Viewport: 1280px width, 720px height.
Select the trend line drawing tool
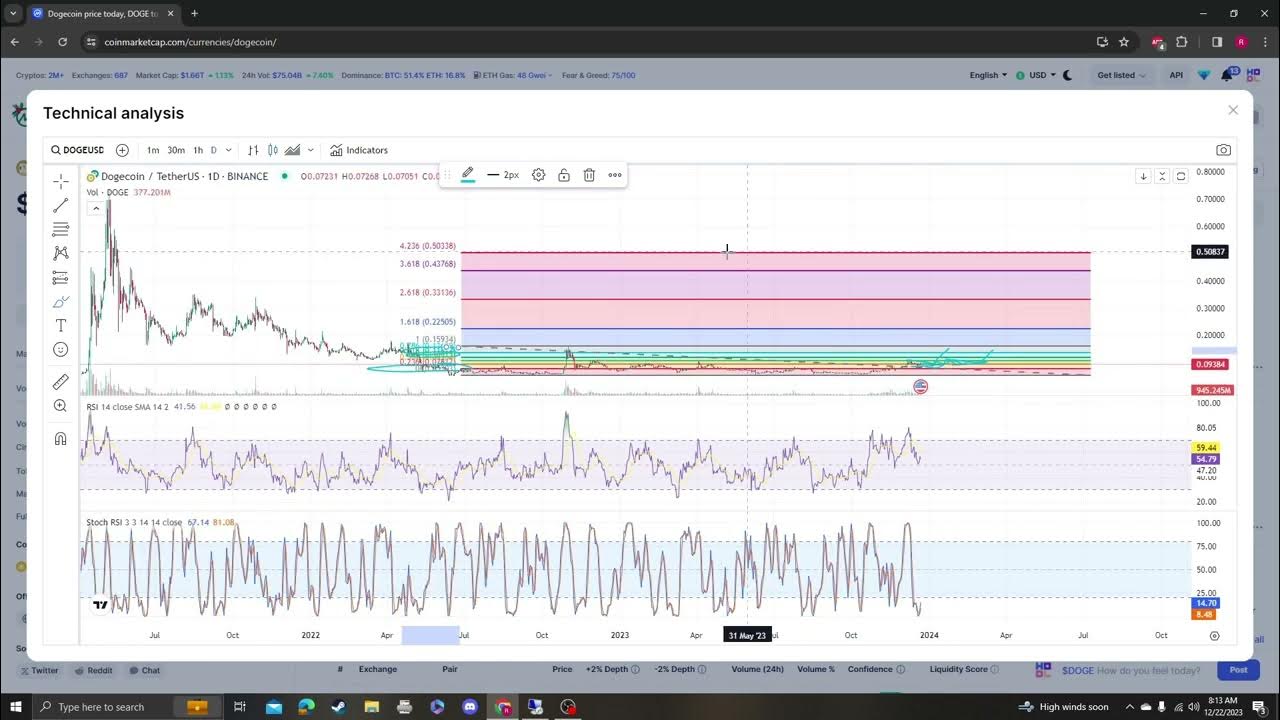(61, 205)
